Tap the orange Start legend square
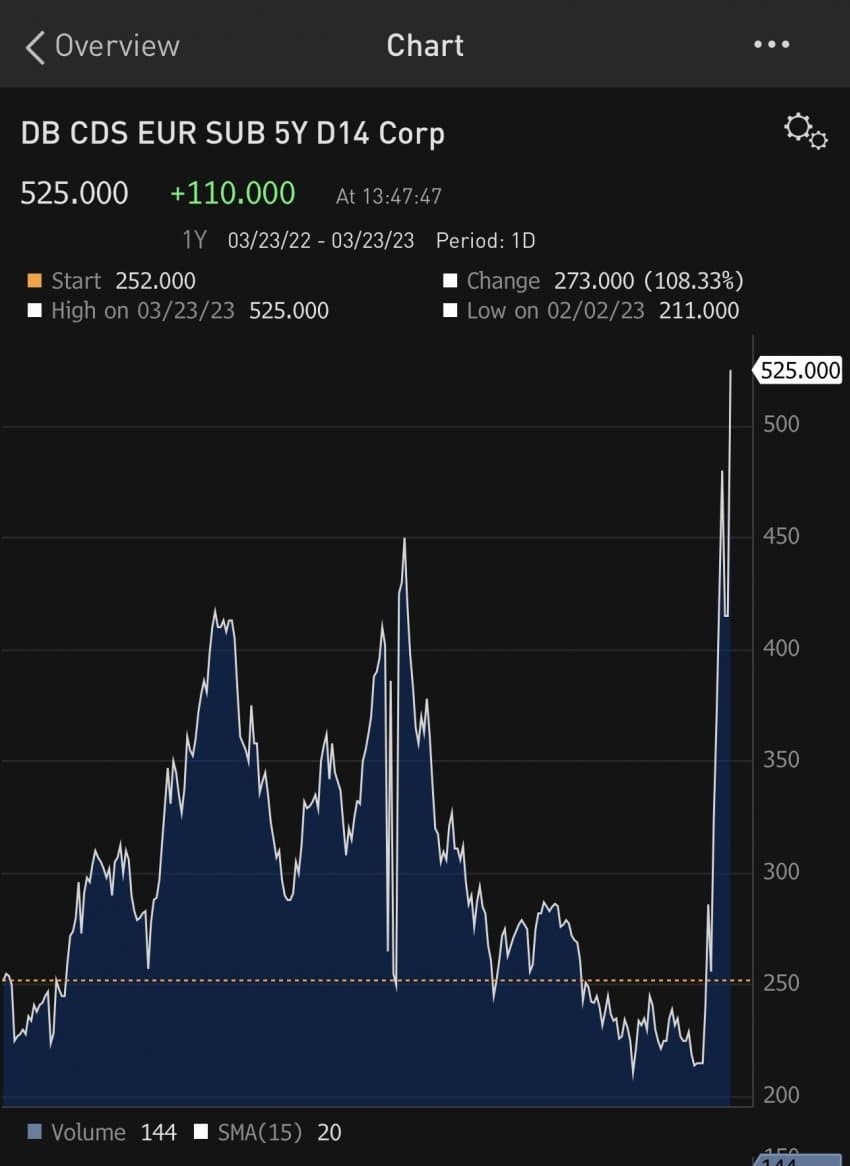 34,281
